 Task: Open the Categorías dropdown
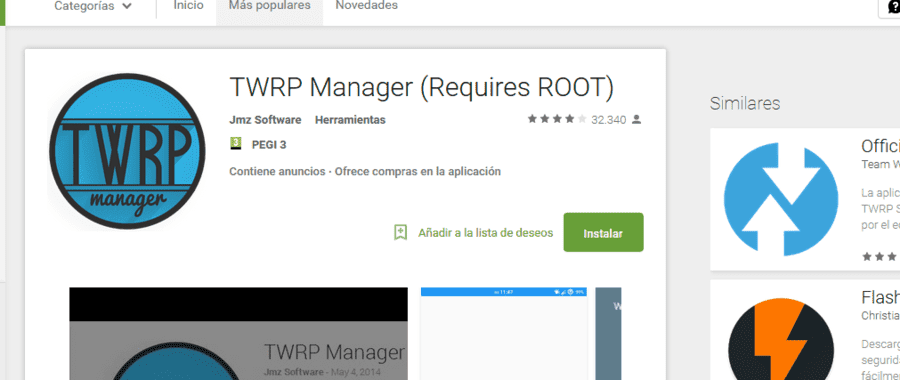pos(93,6)
